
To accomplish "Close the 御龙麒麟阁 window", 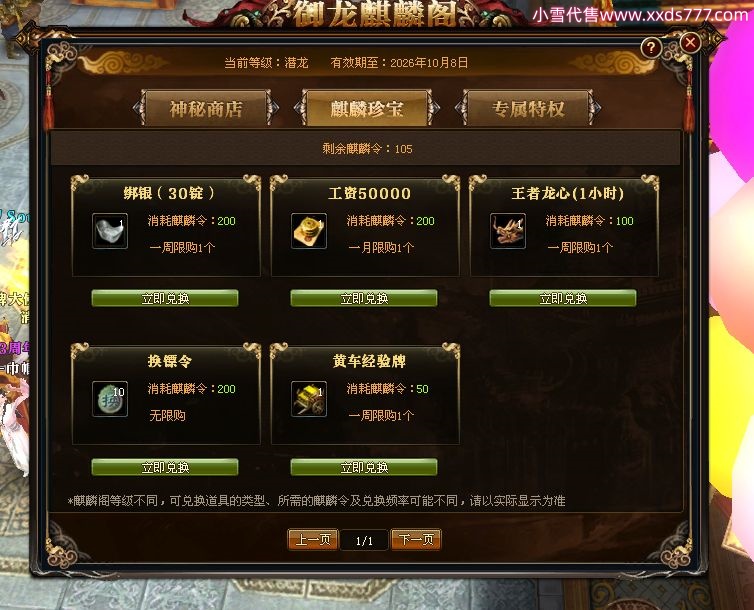I will (x=690, y=43).
